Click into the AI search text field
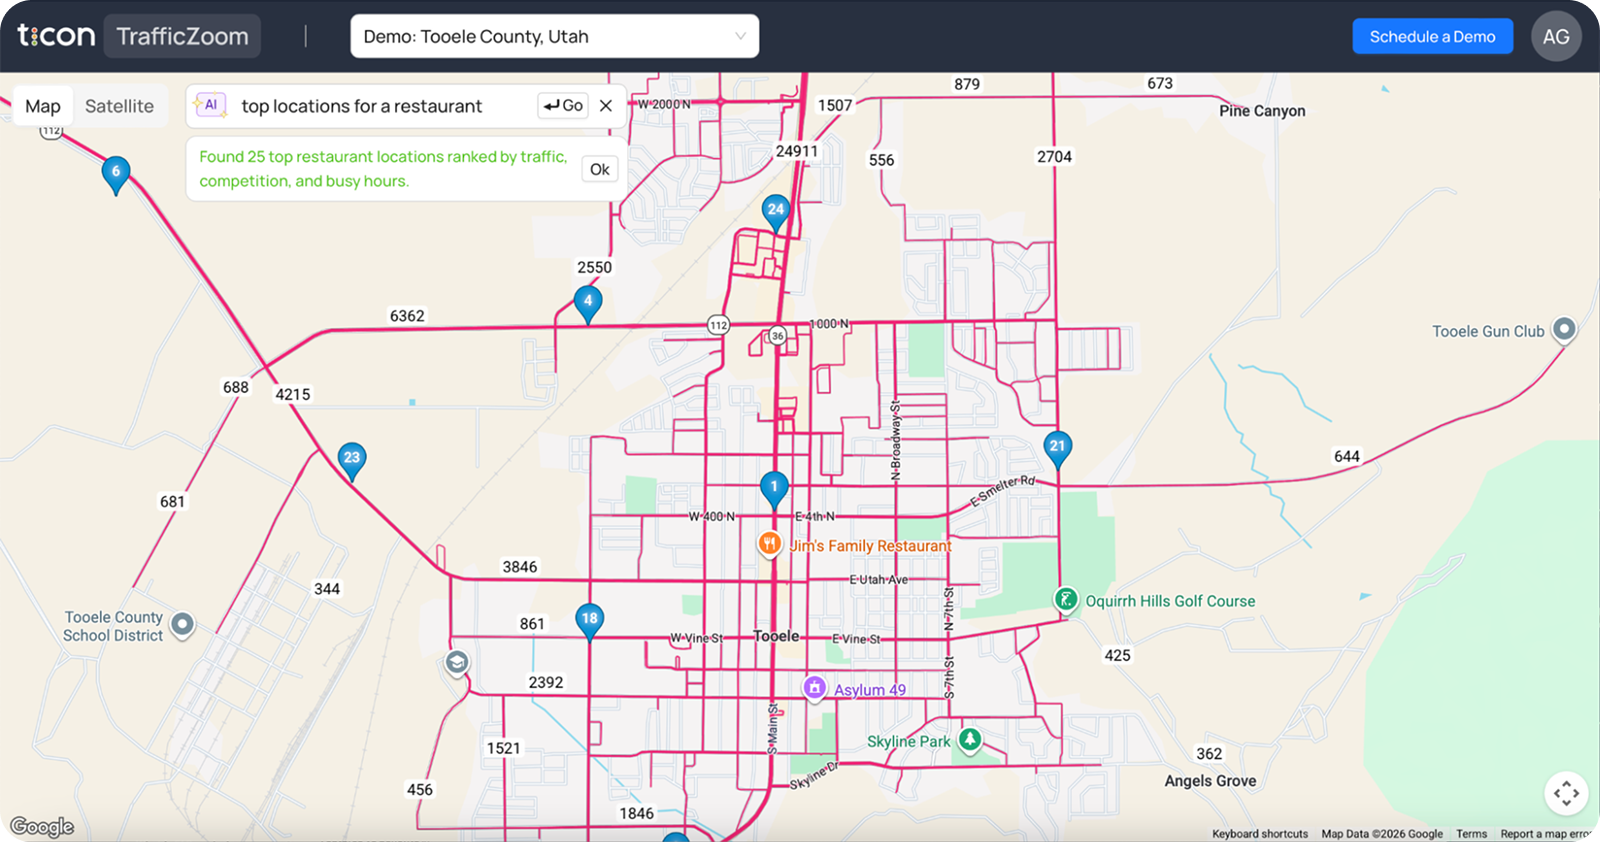 pos(384,106)
